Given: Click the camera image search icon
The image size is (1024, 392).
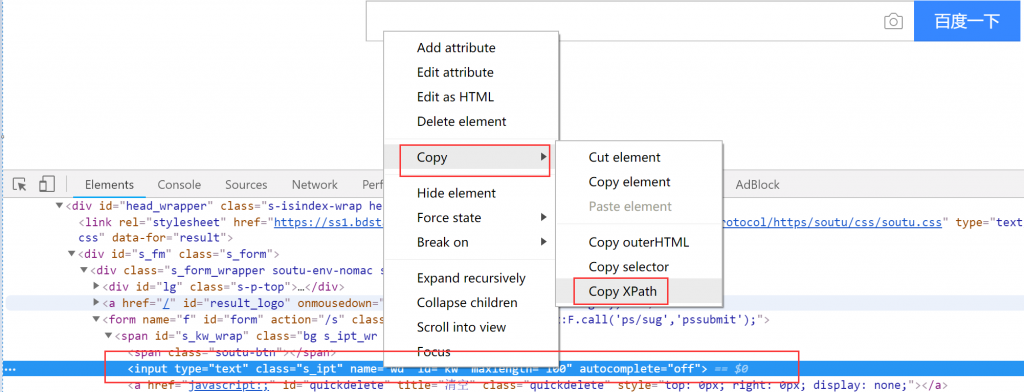Looking at the screenshot, I should tap(893, 22).
